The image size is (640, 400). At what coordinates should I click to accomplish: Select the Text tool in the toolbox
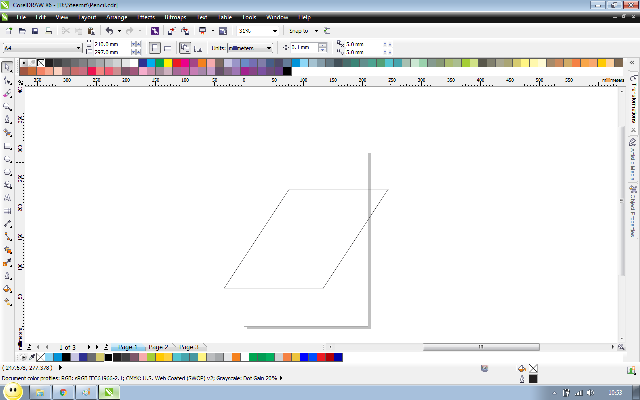[7, 198]
